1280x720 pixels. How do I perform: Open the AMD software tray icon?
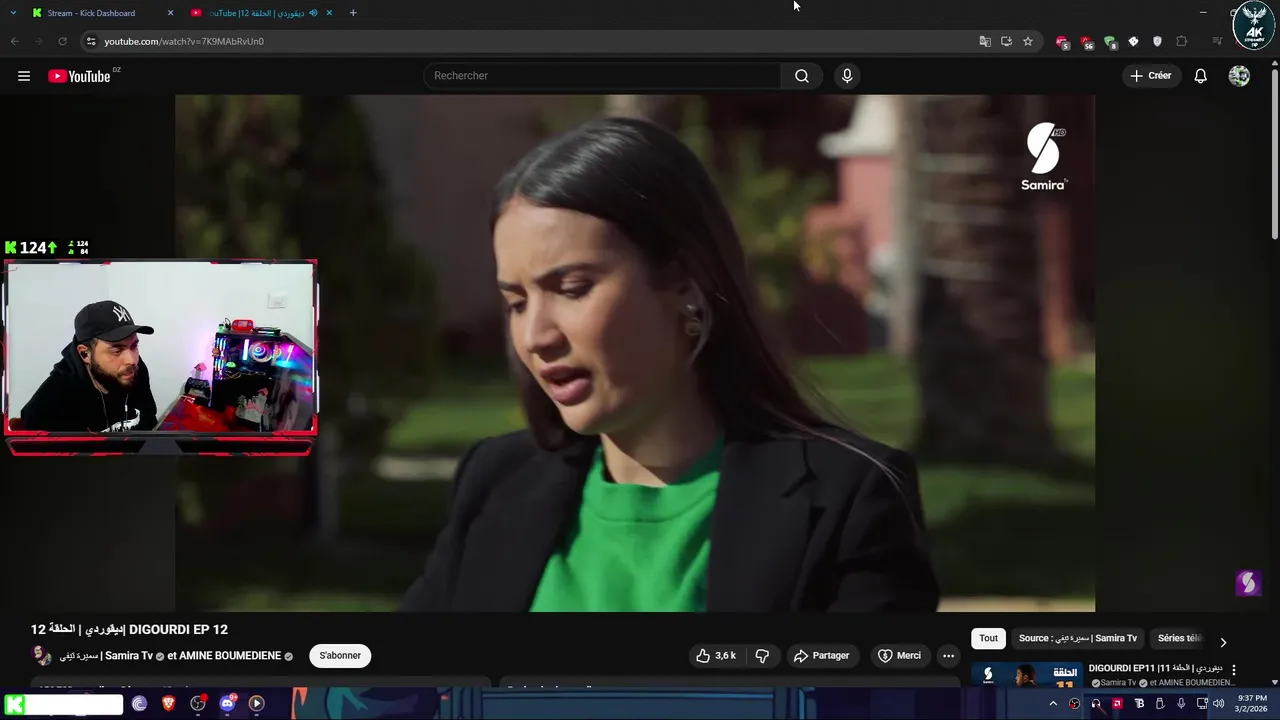(1117, 704)
